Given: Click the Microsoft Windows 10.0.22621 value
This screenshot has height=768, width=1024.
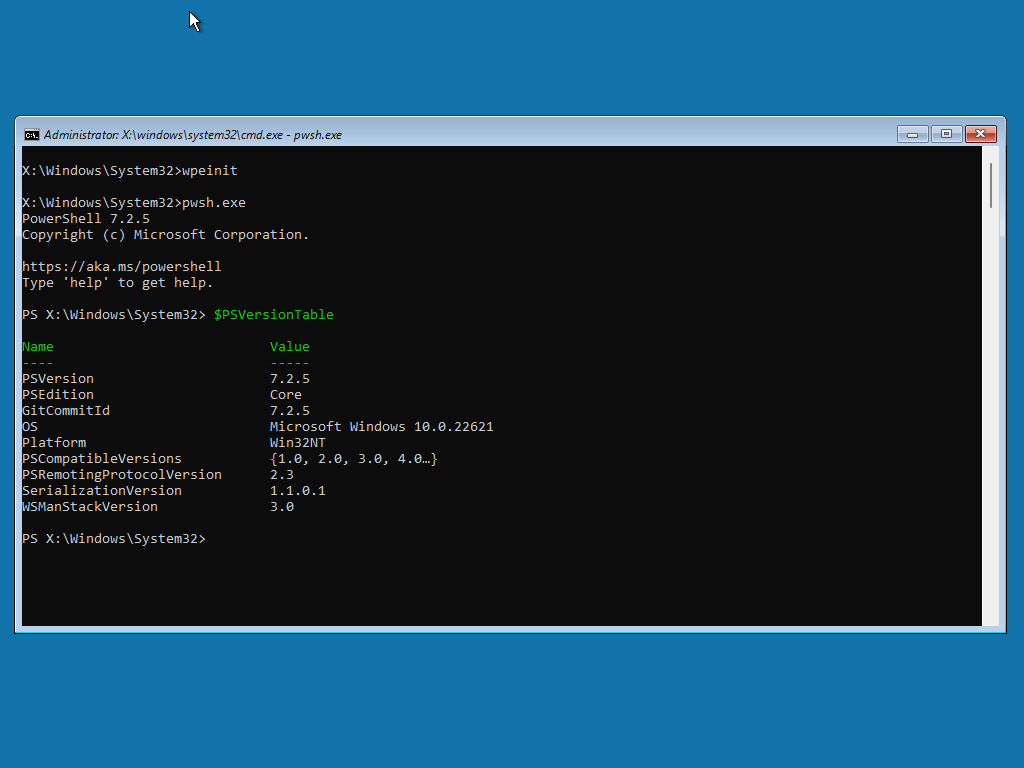Looking at the screenshot, I should pos(381,427).
